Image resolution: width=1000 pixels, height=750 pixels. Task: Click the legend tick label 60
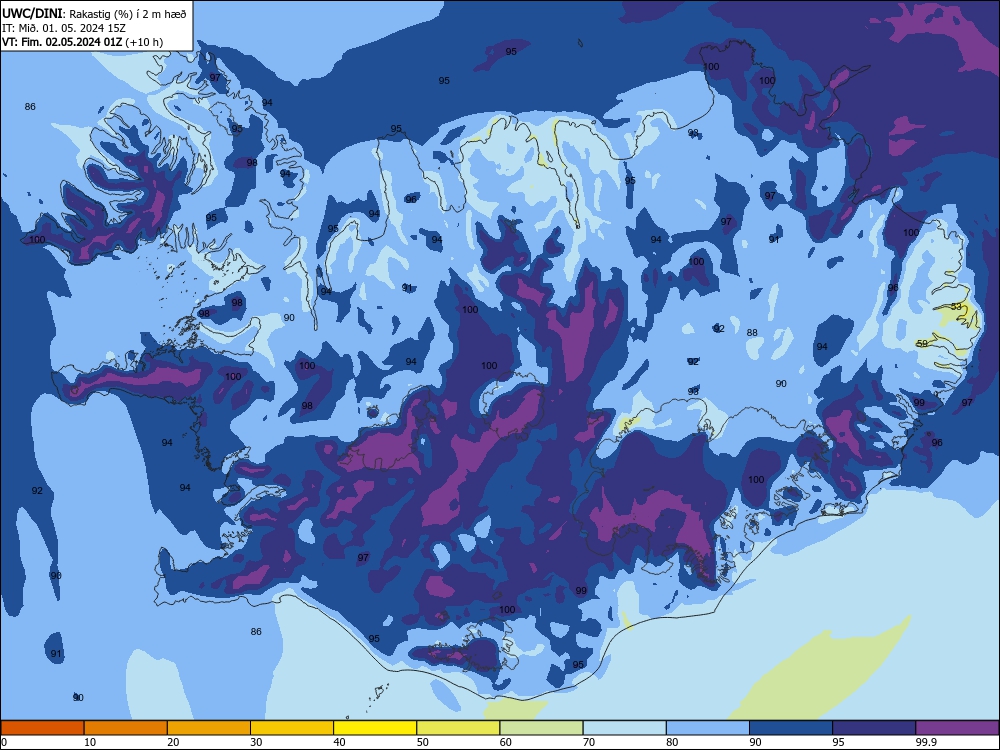506,742
